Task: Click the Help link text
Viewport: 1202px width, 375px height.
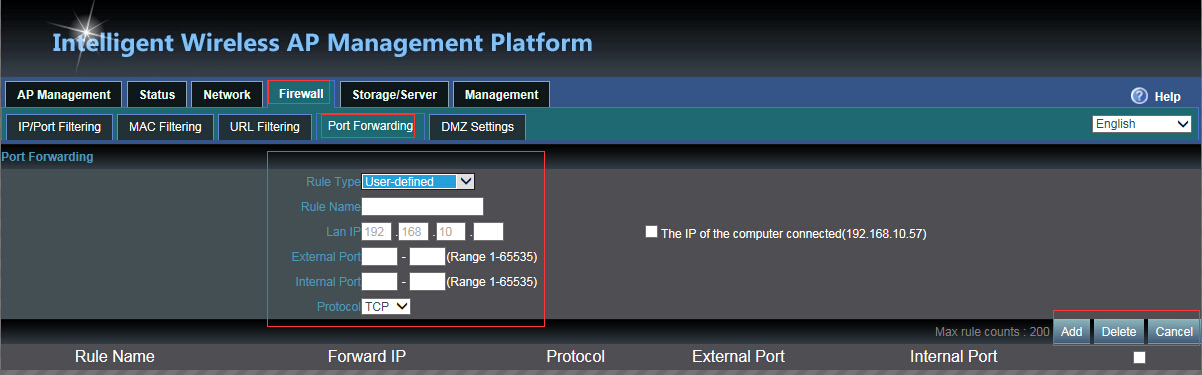Action: (1167, 97)
